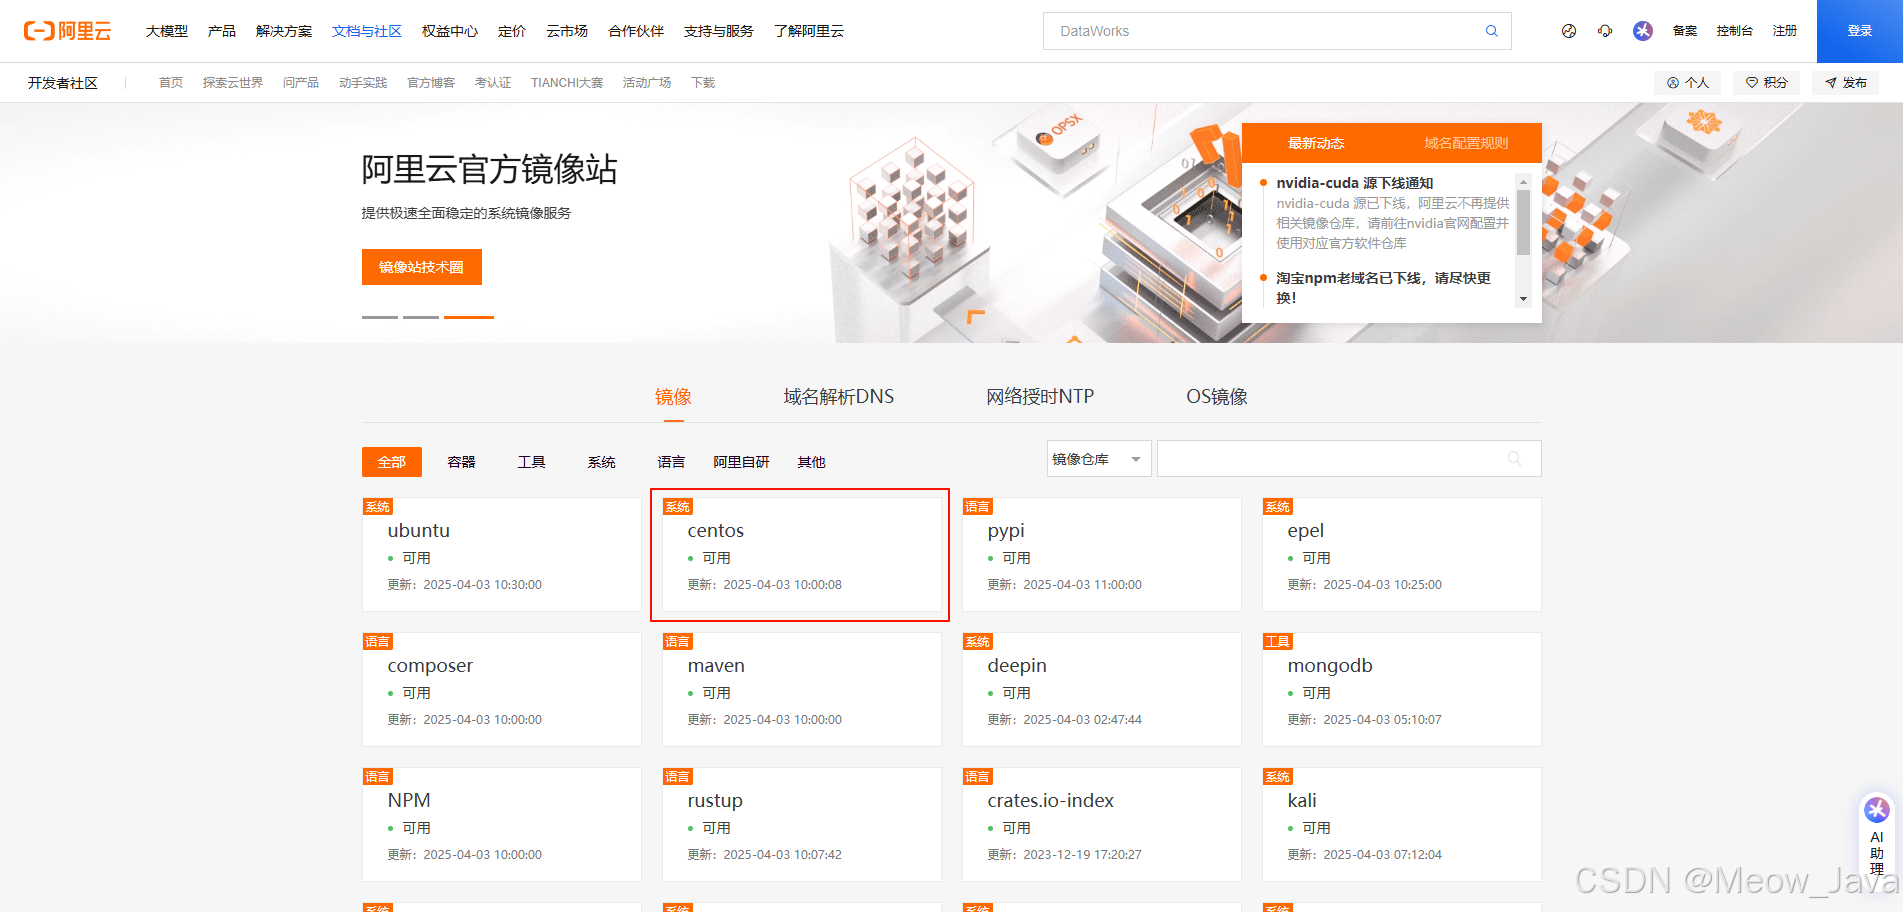Switch news panel to 域名配置规则 tab

click(x=1466, y=143)
